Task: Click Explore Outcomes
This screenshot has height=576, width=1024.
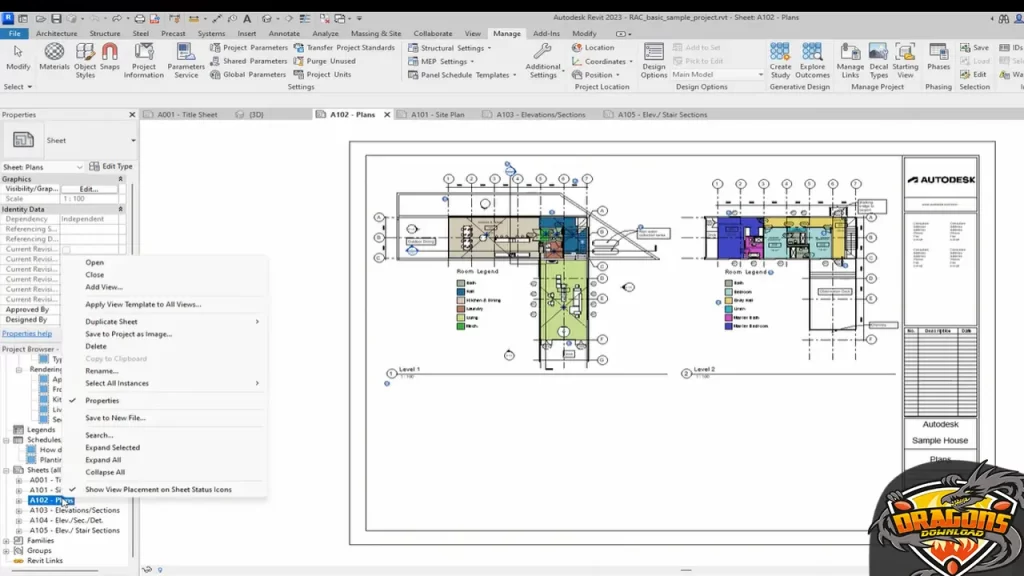Action: coord(812,60)
